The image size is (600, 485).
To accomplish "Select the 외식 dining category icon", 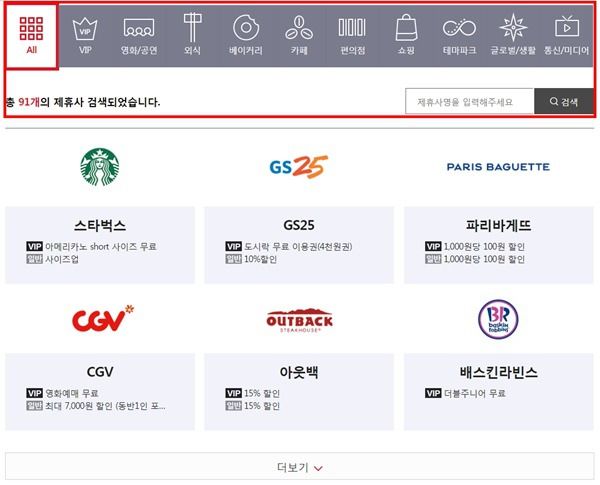I will [x=192, y=27].
